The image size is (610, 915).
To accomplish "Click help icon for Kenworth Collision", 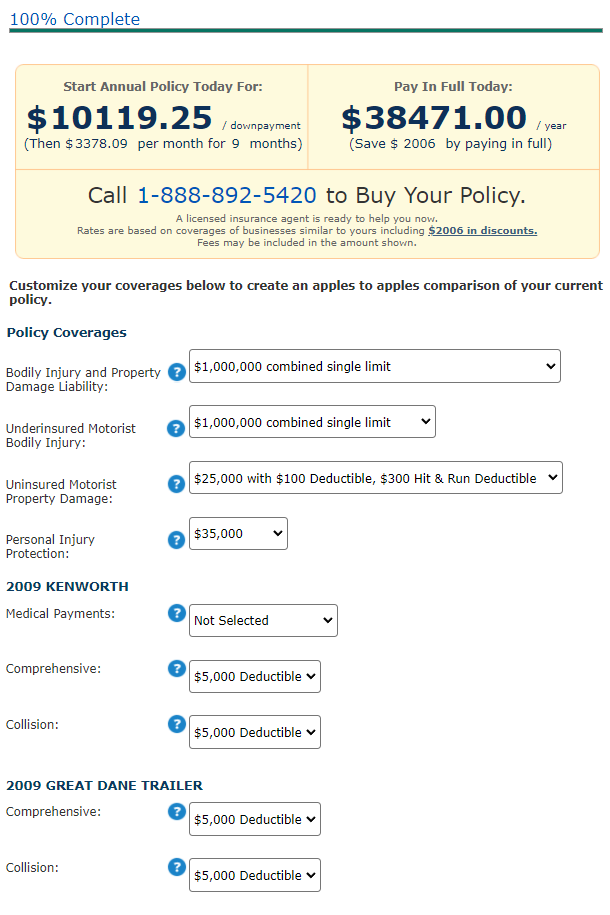I will (x=176, y=724).
